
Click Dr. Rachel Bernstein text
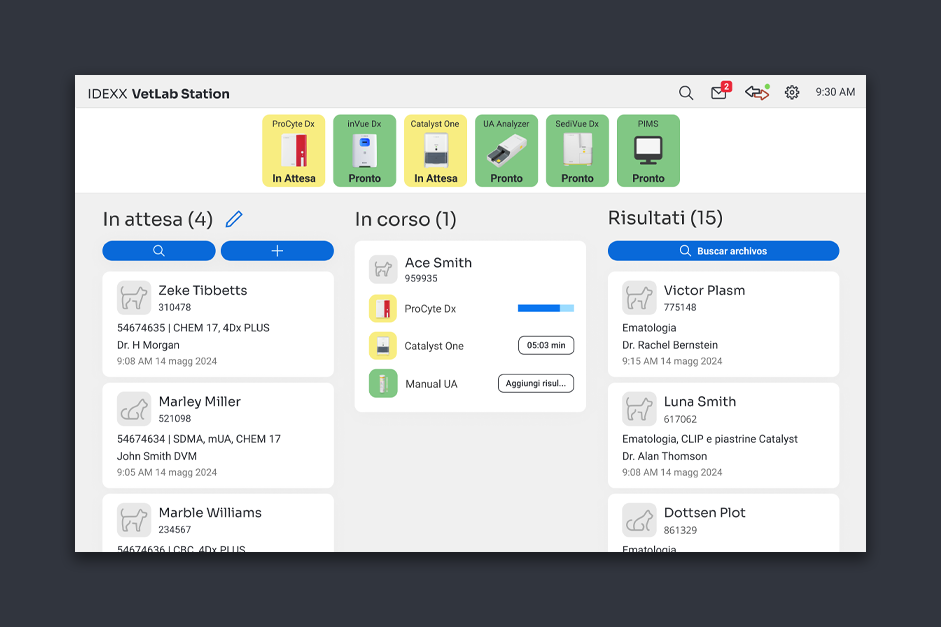coord(670,345)
